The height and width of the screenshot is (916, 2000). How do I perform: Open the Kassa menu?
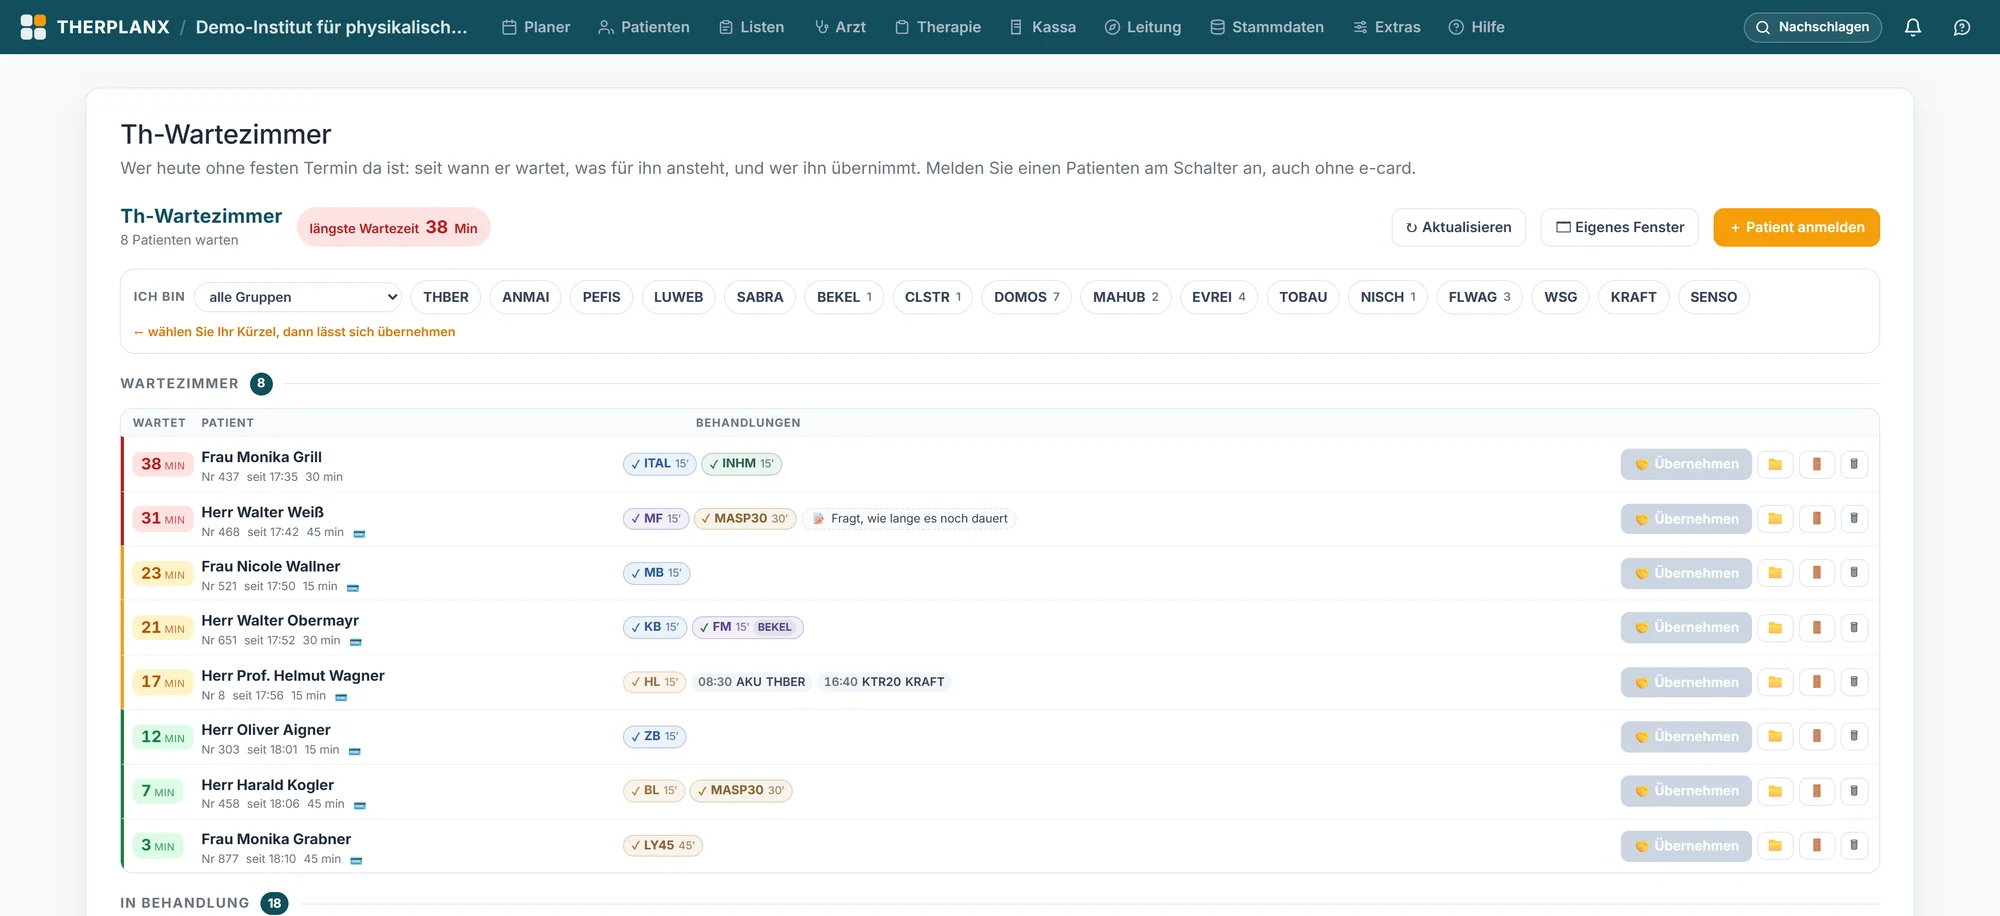click(x=1043, y=27)
